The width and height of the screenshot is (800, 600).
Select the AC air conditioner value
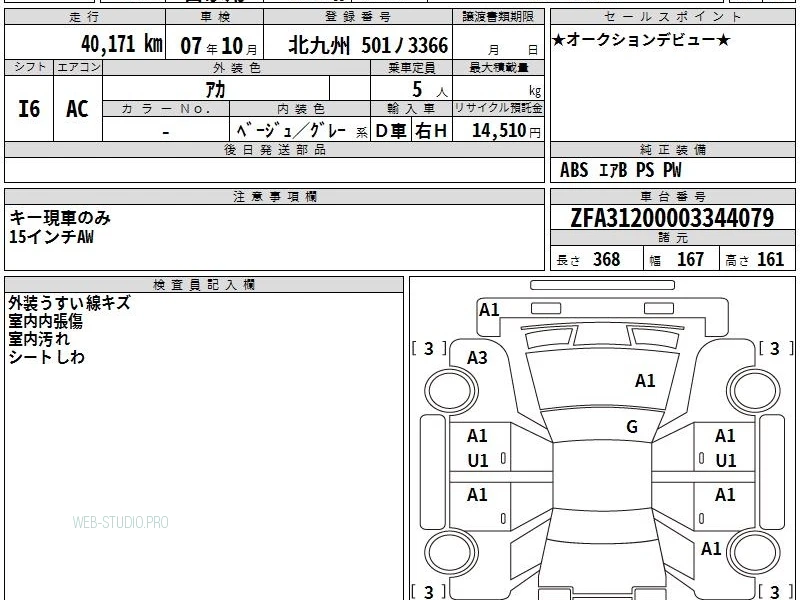[77, 109]
